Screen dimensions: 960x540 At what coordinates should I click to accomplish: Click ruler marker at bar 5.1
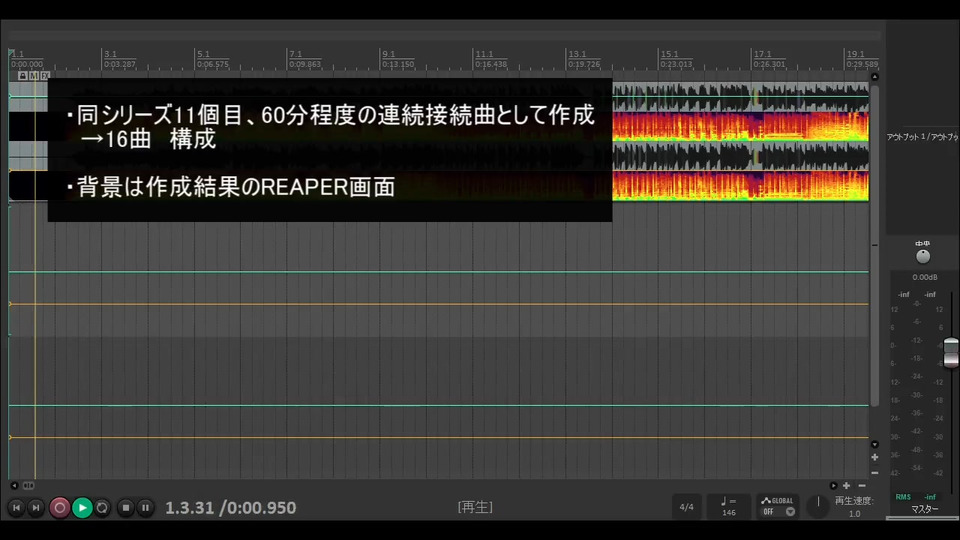coord(203,54)
